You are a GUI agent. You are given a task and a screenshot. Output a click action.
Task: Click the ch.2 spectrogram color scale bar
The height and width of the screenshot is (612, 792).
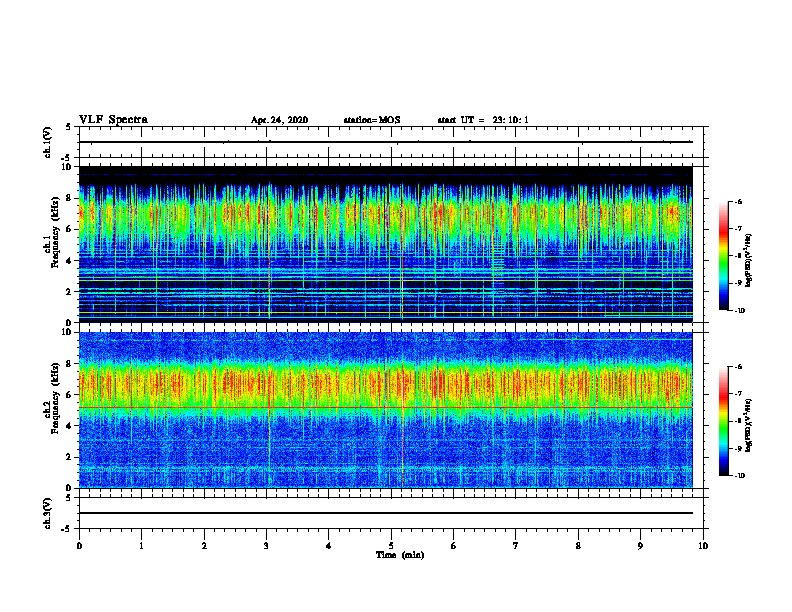(723, 421)
